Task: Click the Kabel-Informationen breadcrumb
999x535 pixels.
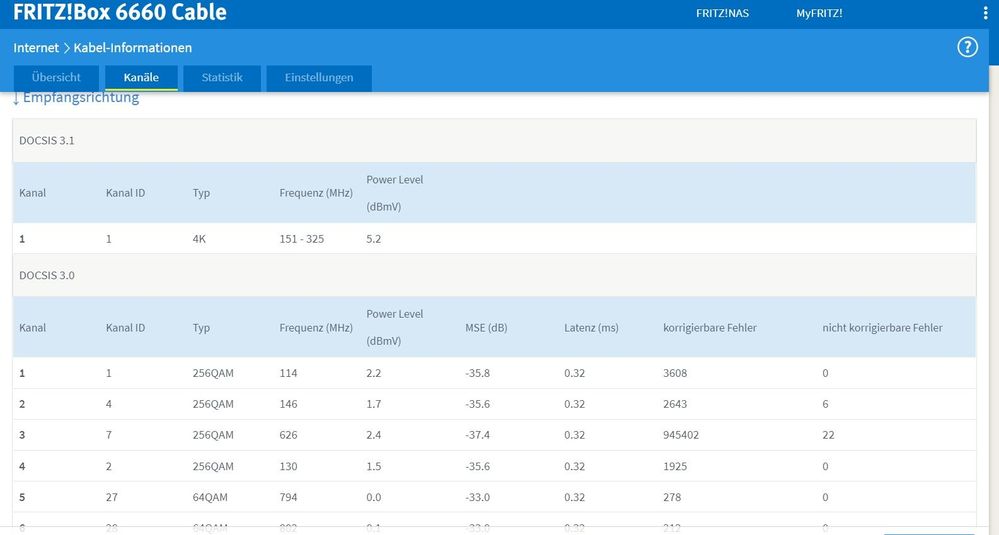Action: (x=133, y=48)
